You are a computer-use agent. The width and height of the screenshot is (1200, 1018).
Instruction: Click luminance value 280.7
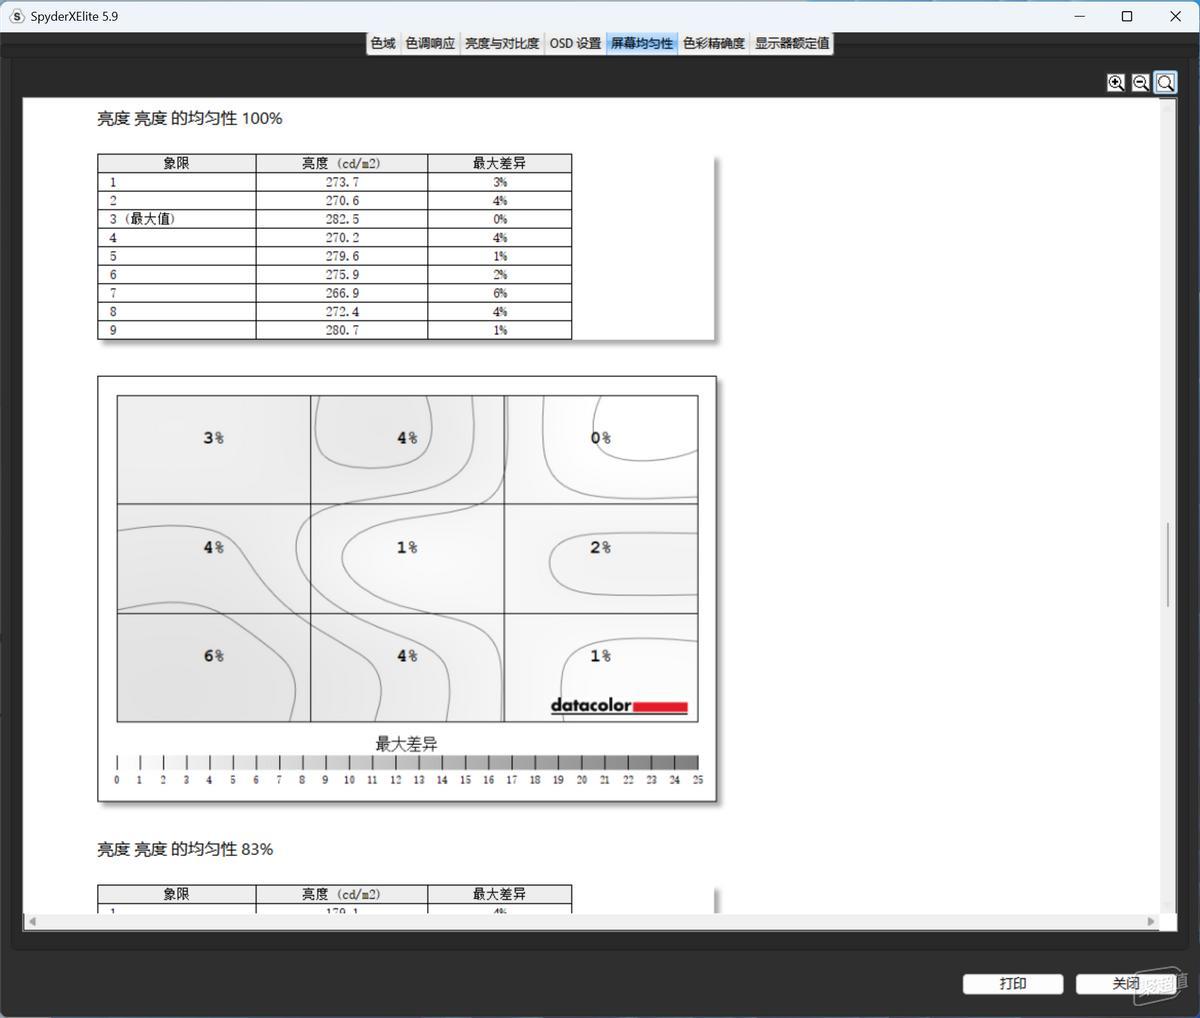coord(342,330)
